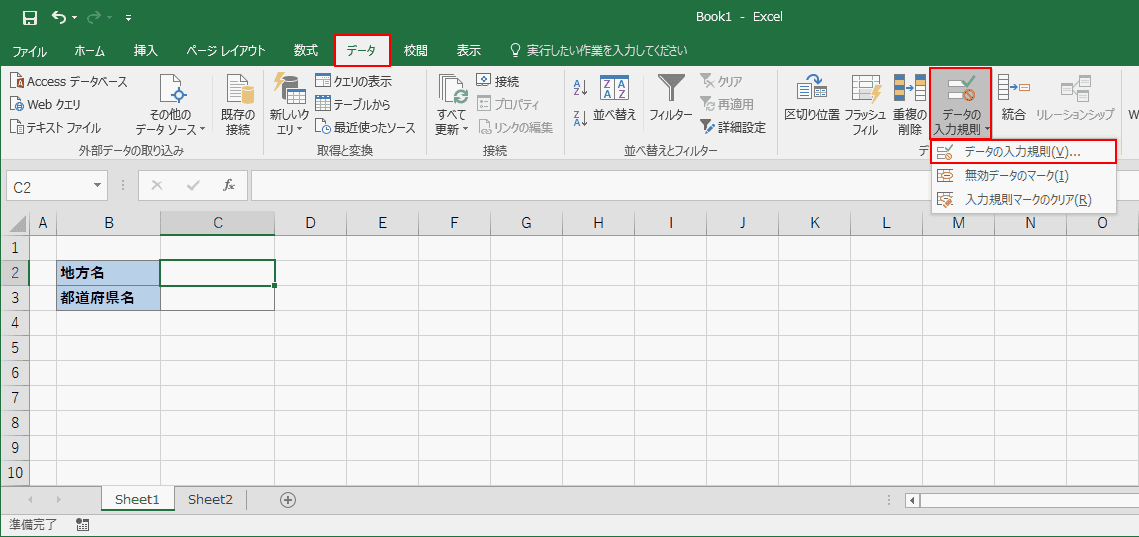Switch to Sheet2 tab
1139x537 pixels.
pyautogui.click(x=211, y=499)
